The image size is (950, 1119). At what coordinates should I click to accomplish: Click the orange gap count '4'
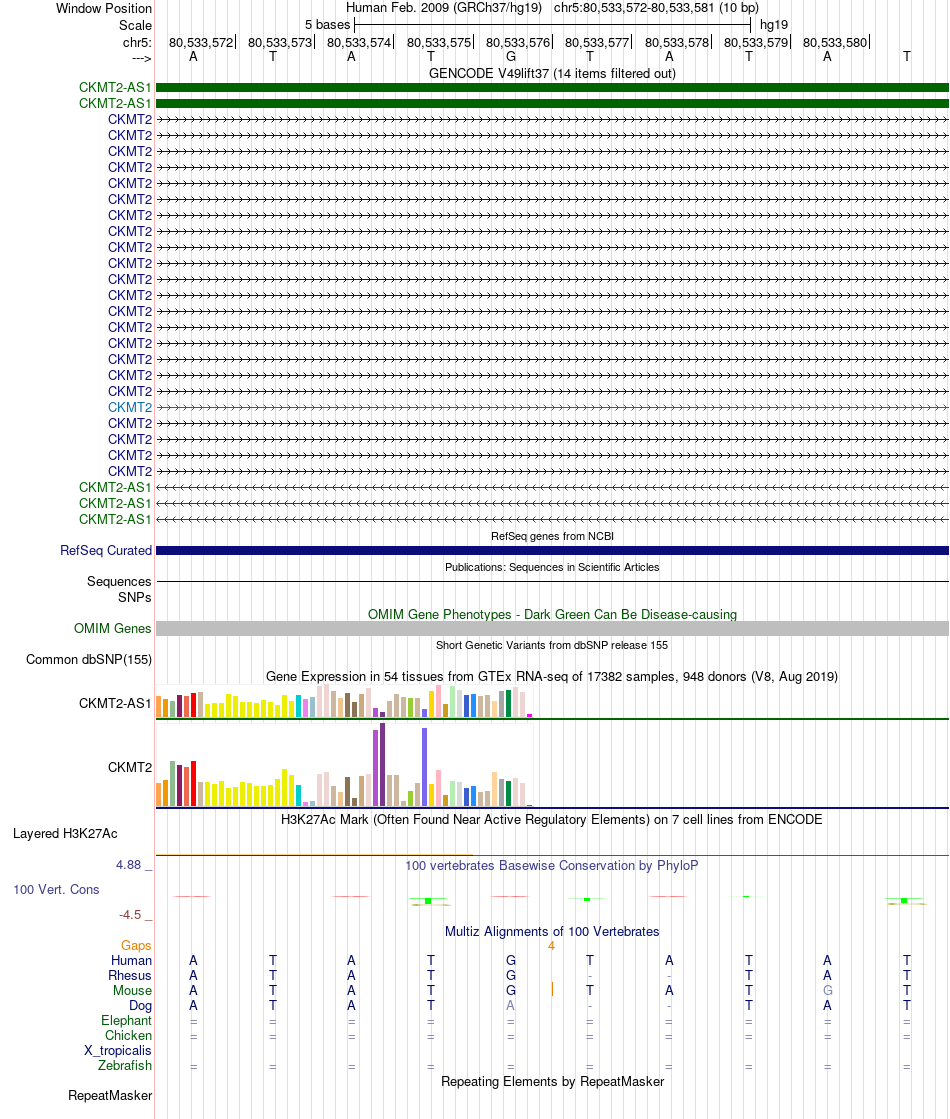[x=551, y=946]
